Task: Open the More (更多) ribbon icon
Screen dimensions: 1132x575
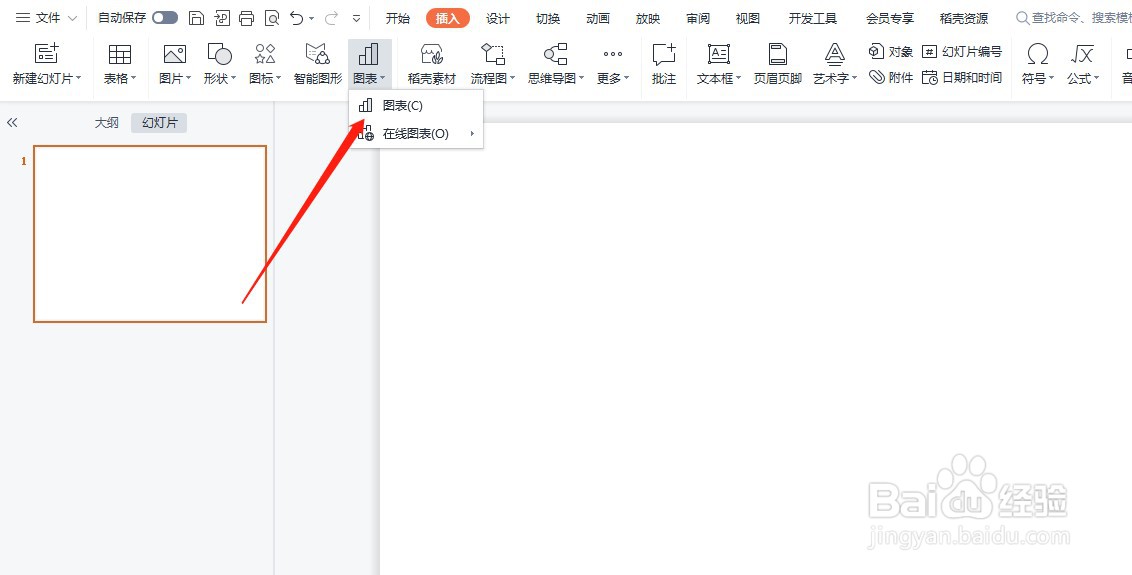Action: pos(613,54)
